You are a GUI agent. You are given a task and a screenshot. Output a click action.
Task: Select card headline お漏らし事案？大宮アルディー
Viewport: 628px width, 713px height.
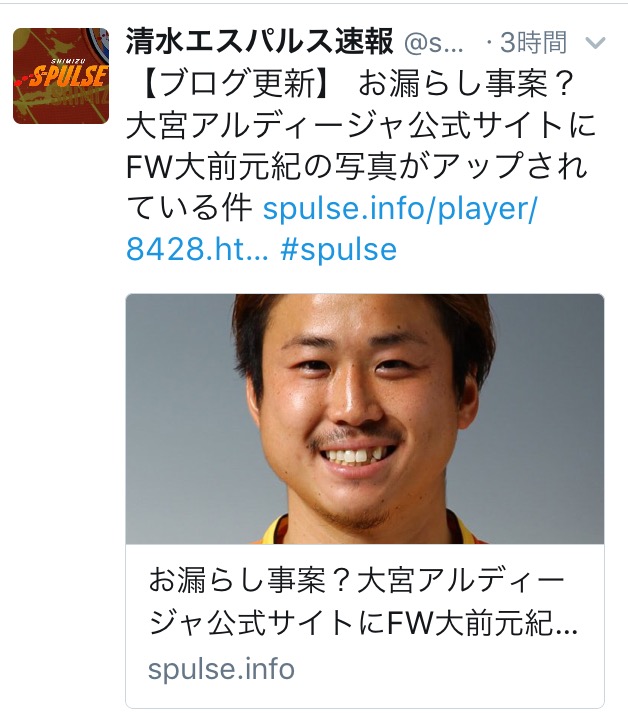tap(357, 581)
